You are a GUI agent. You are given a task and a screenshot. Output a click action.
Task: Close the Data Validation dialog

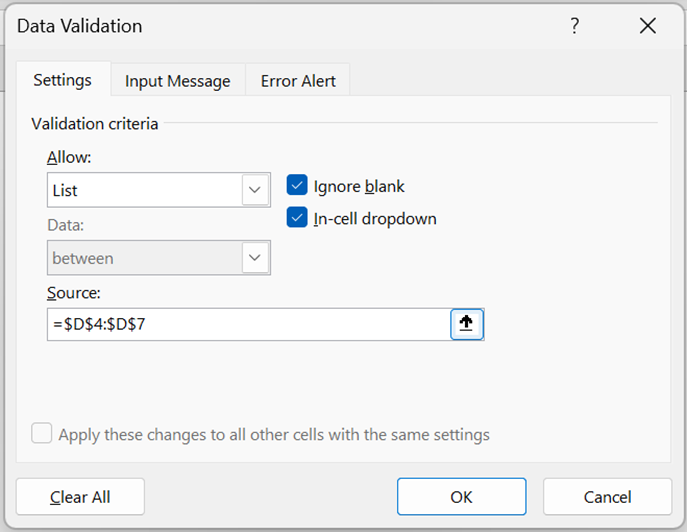(647, 27)
